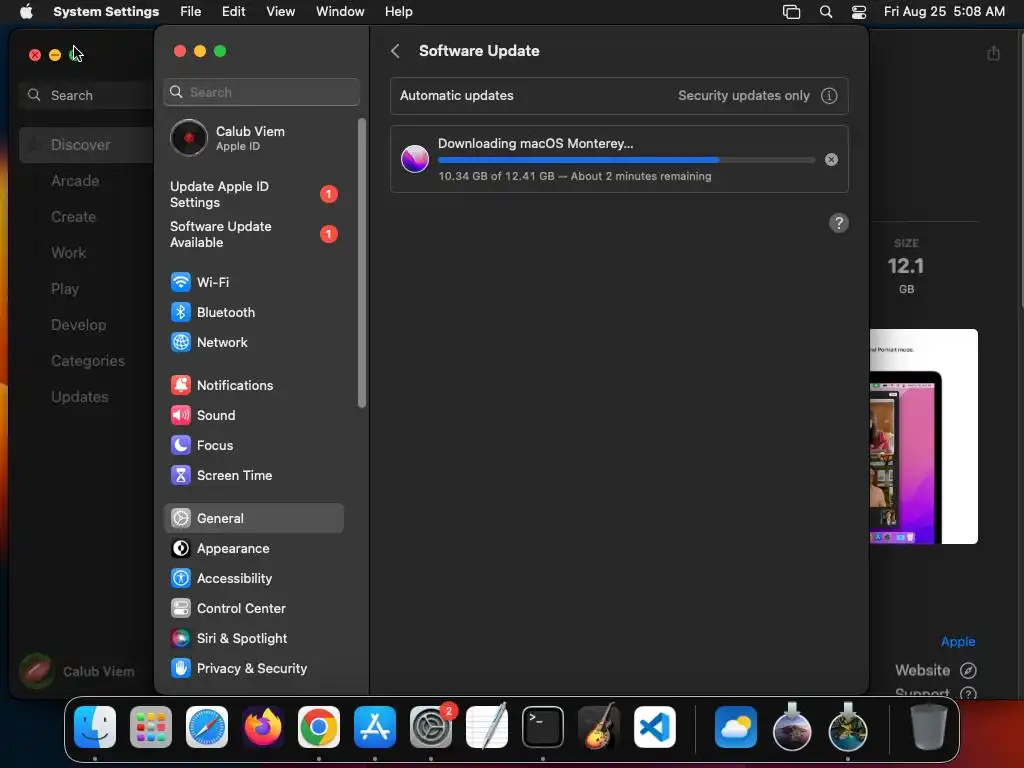The image size is (1024, 768).
Task: Select Discover in App Store sidebar
Action: point(86,145)
